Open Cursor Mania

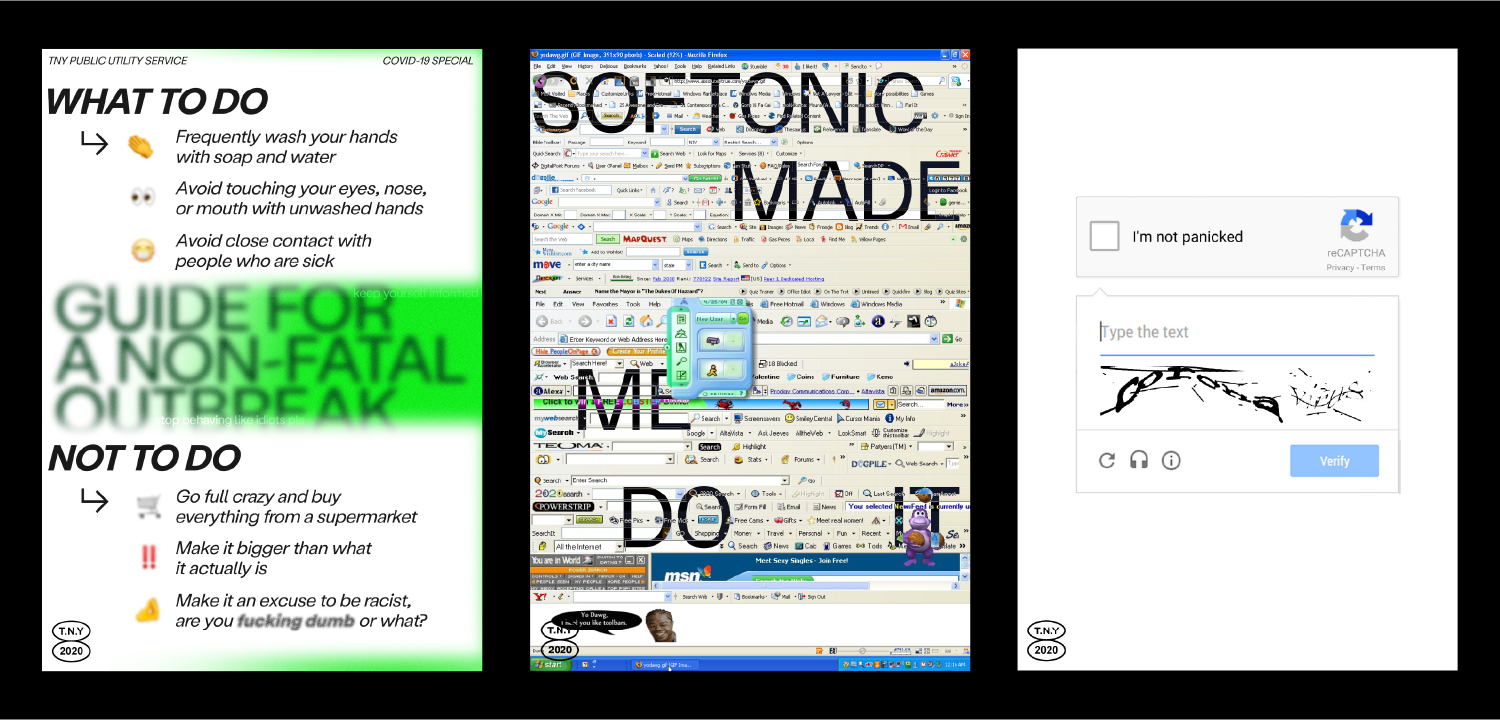[x=858, y=418]
